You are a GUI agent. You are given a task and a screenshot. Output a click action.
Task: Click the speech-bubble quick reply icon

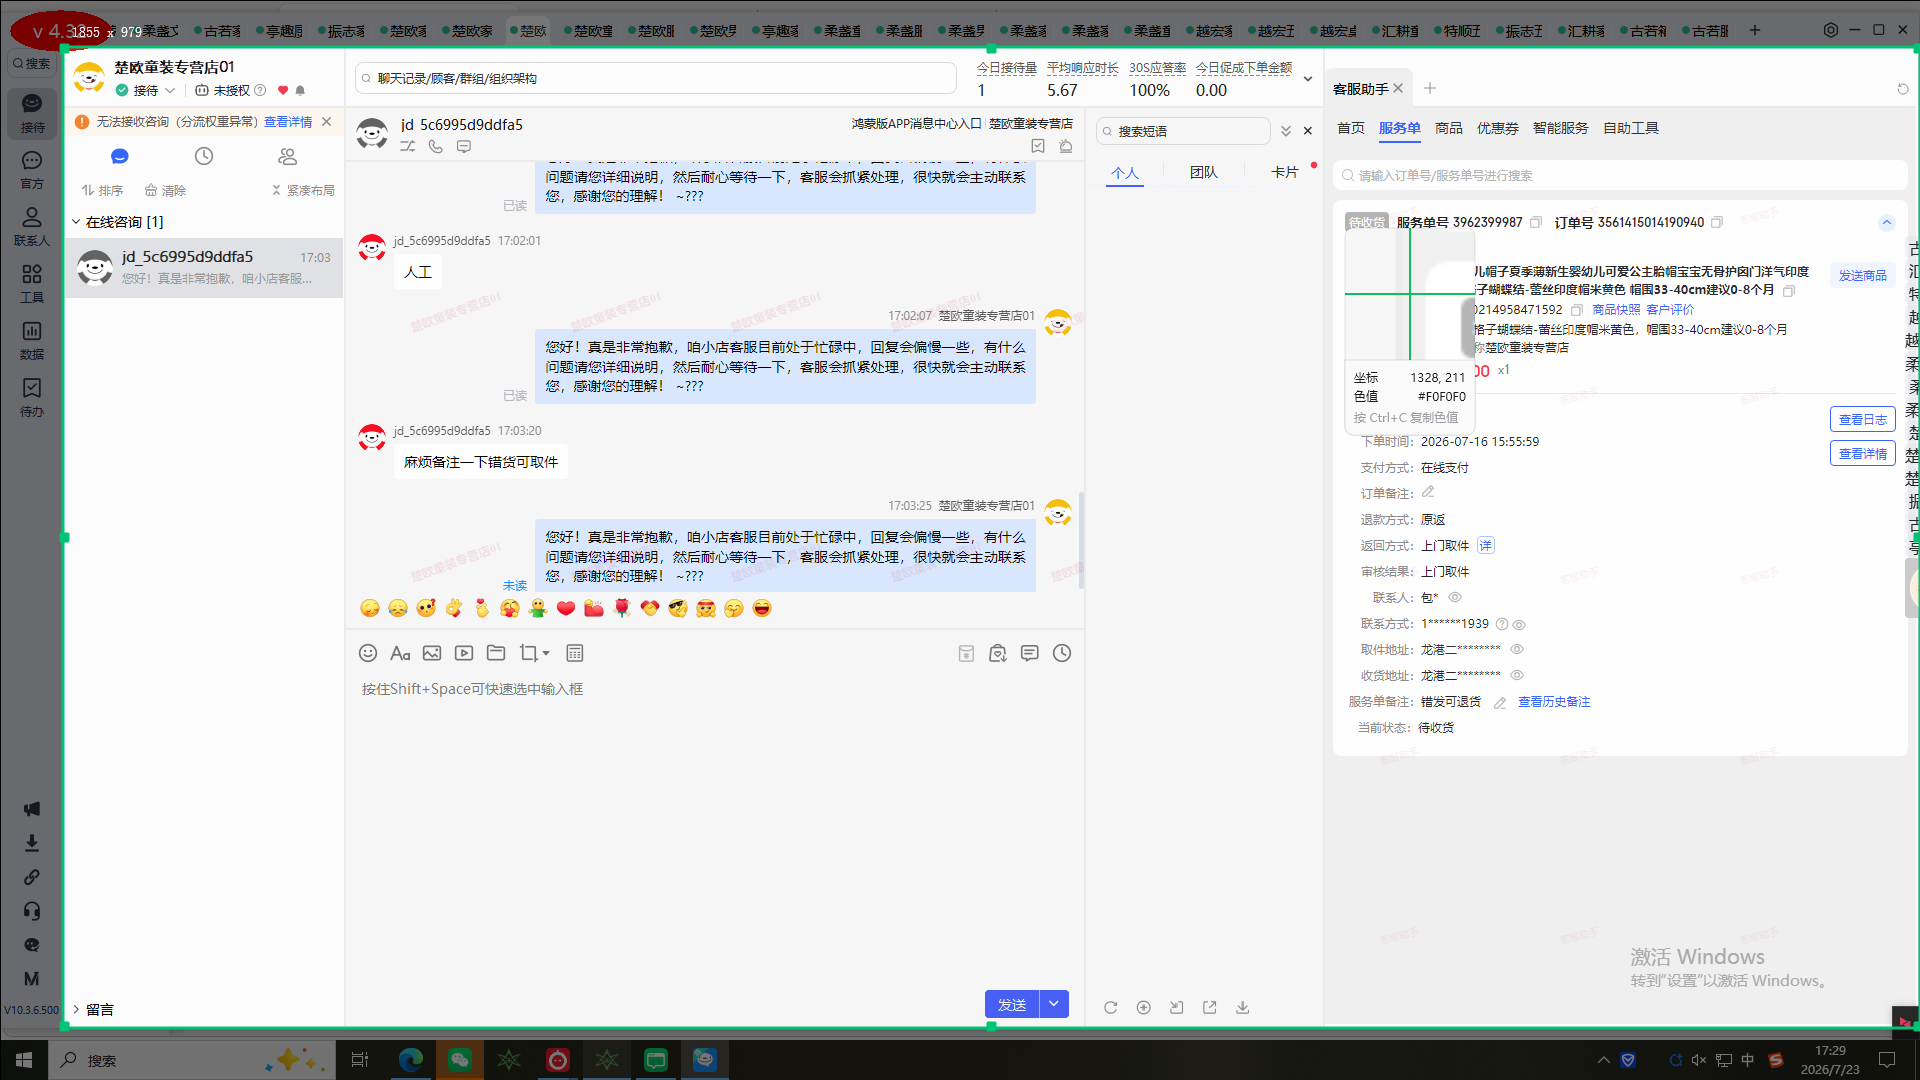[1030, 653]
